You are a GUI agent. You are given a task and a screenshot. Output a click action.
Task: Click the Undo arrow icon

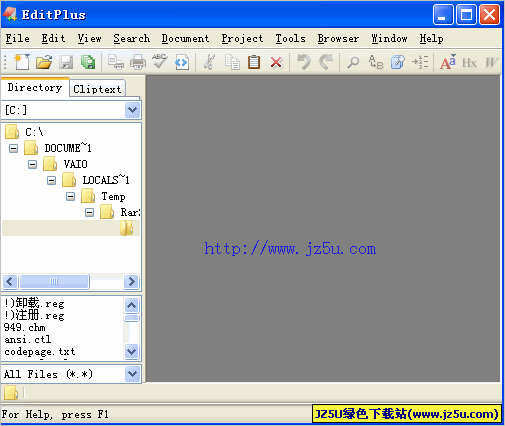(x=304, y=62)
